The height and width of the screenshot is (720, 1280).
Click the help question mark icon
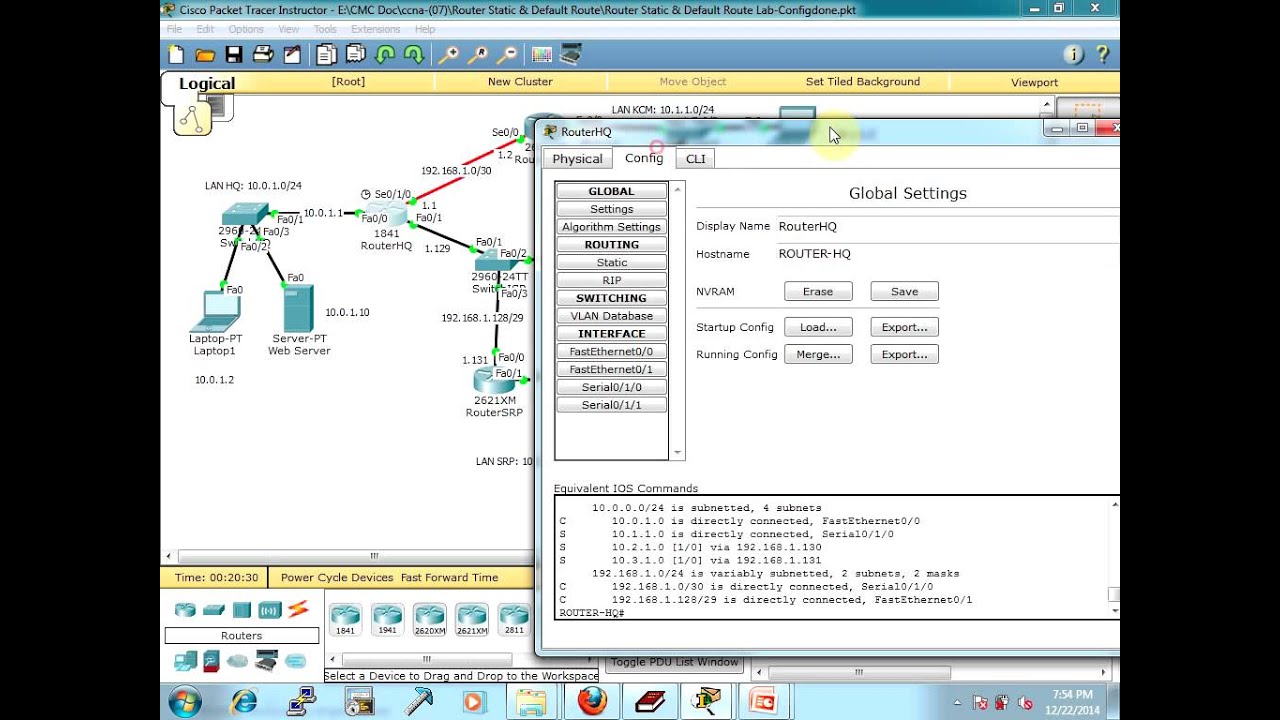pos(1103,55)
